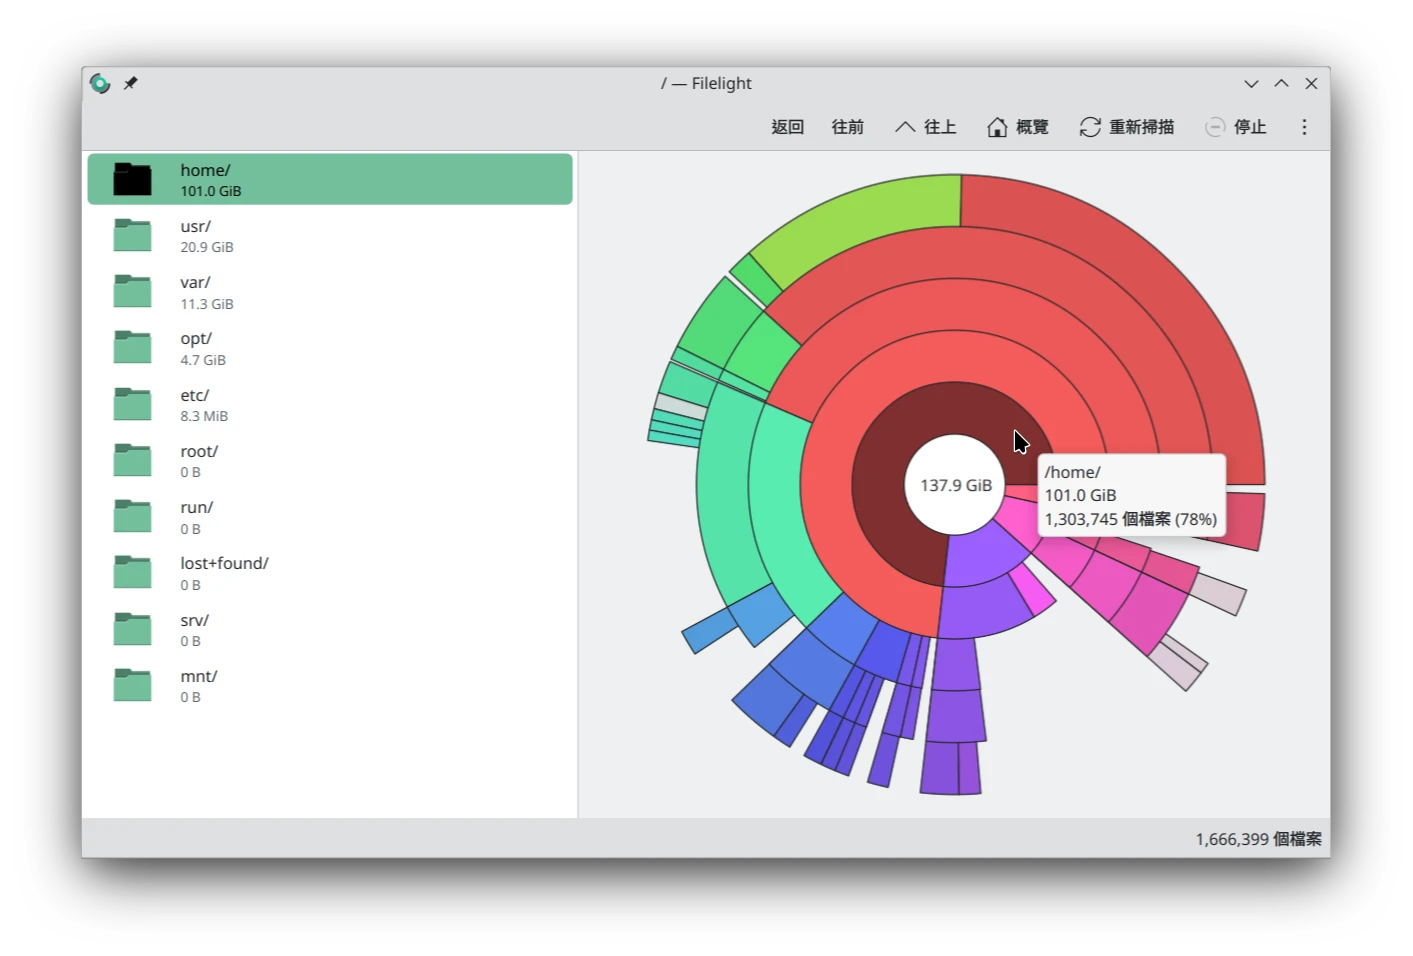Open the 概覽 overview home button
Viewport: 1413px width, 956px height.
tap(1017, 127)
